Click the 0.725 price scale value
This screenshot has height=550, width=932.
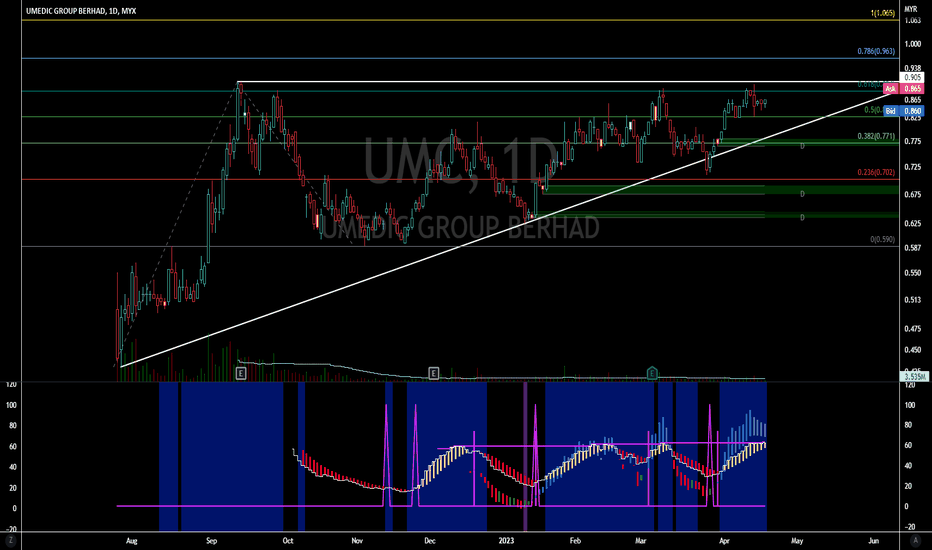click(912, 167)
